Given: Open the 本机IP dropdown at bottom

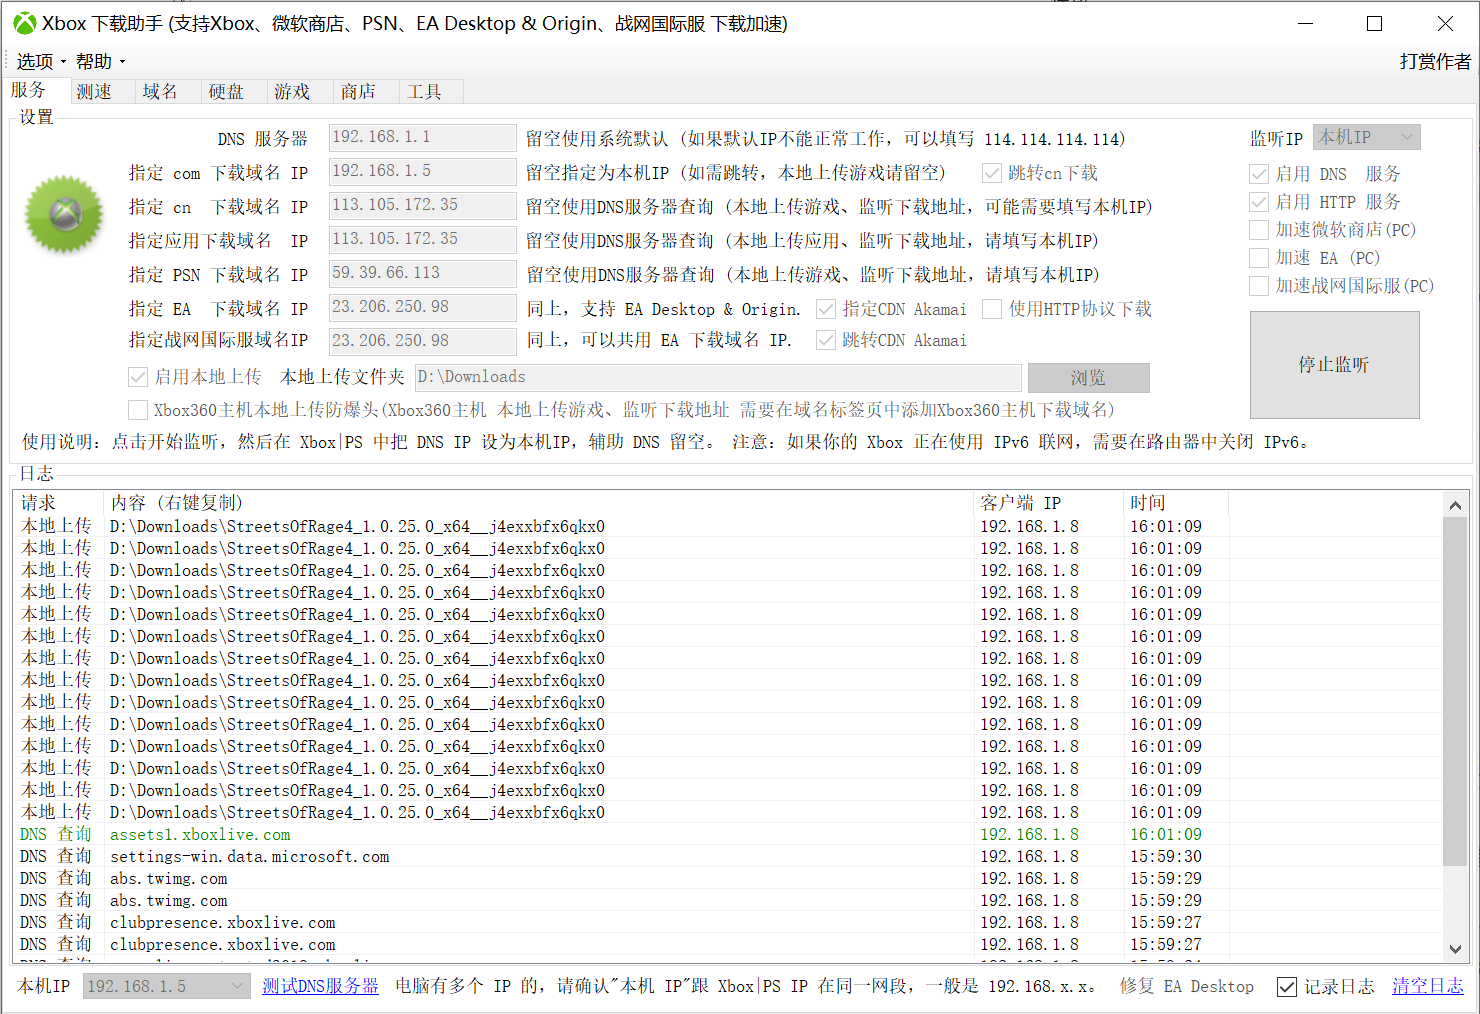Looking at the screenshot, I should 165,987.
